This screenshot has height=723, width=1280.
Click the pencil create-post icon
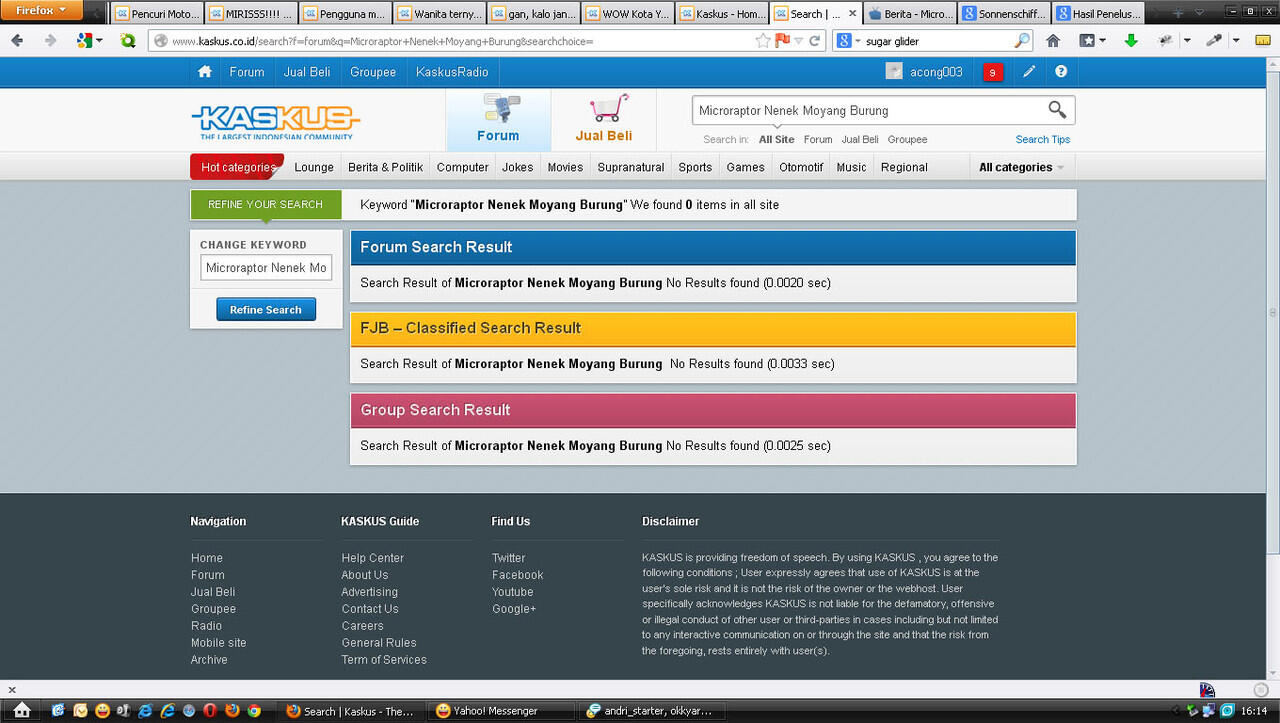click(1029, 72)
